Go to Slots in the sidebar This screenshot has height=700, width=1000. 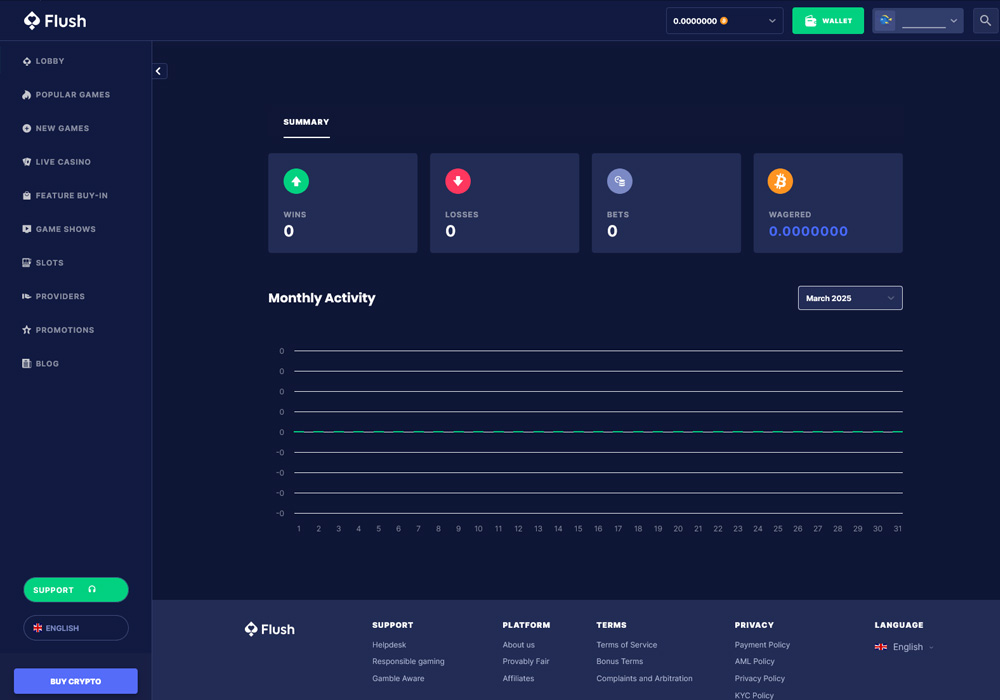49,263
